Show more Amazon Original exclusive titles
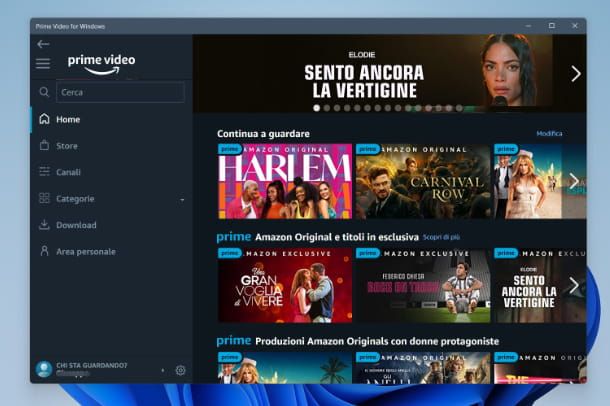 coord(574,285)
